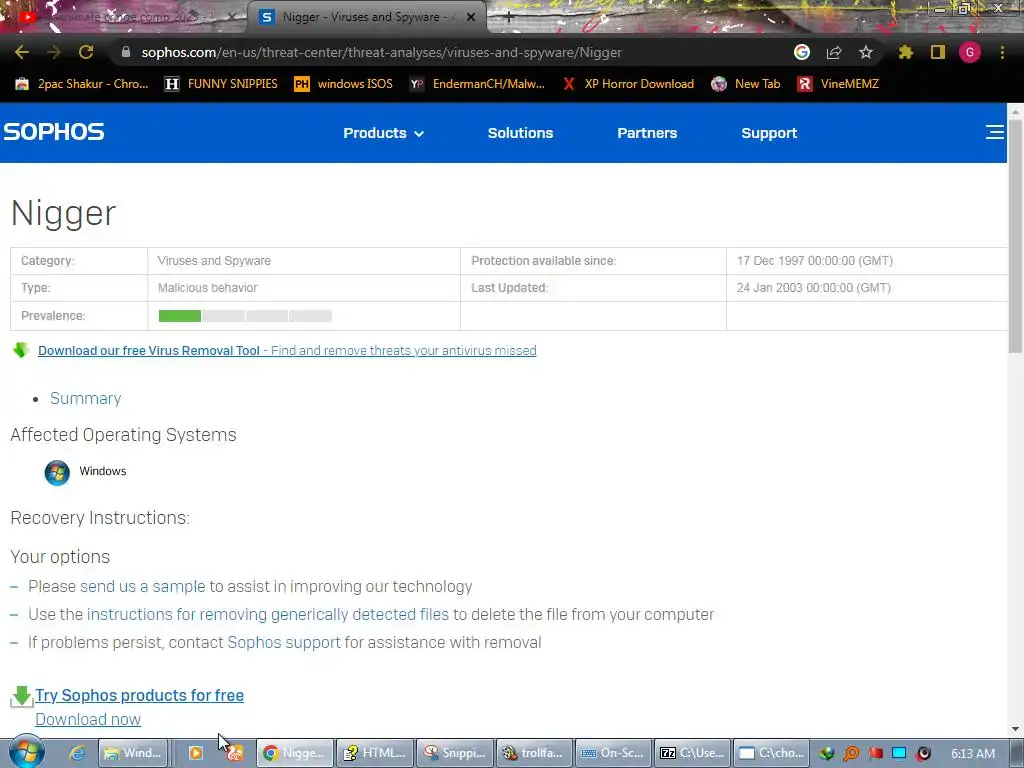
Task: Click the scrollbar down arrow
Action: click(x=1015, y=729)
